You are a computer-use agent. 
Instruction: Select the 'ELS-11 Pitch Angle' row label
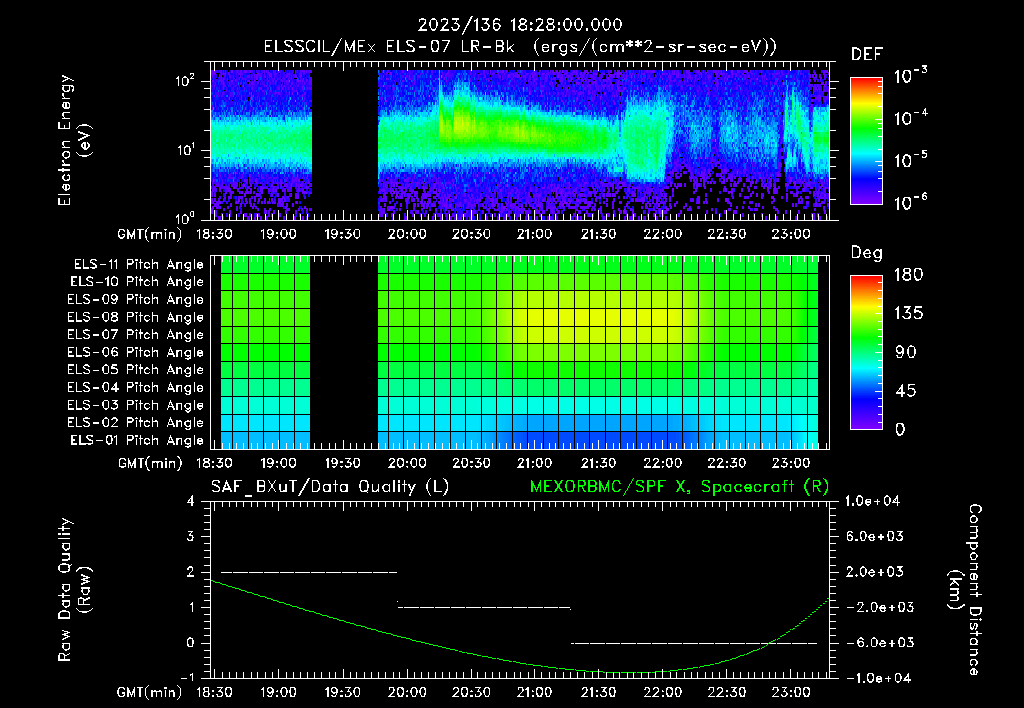[138, 265]
